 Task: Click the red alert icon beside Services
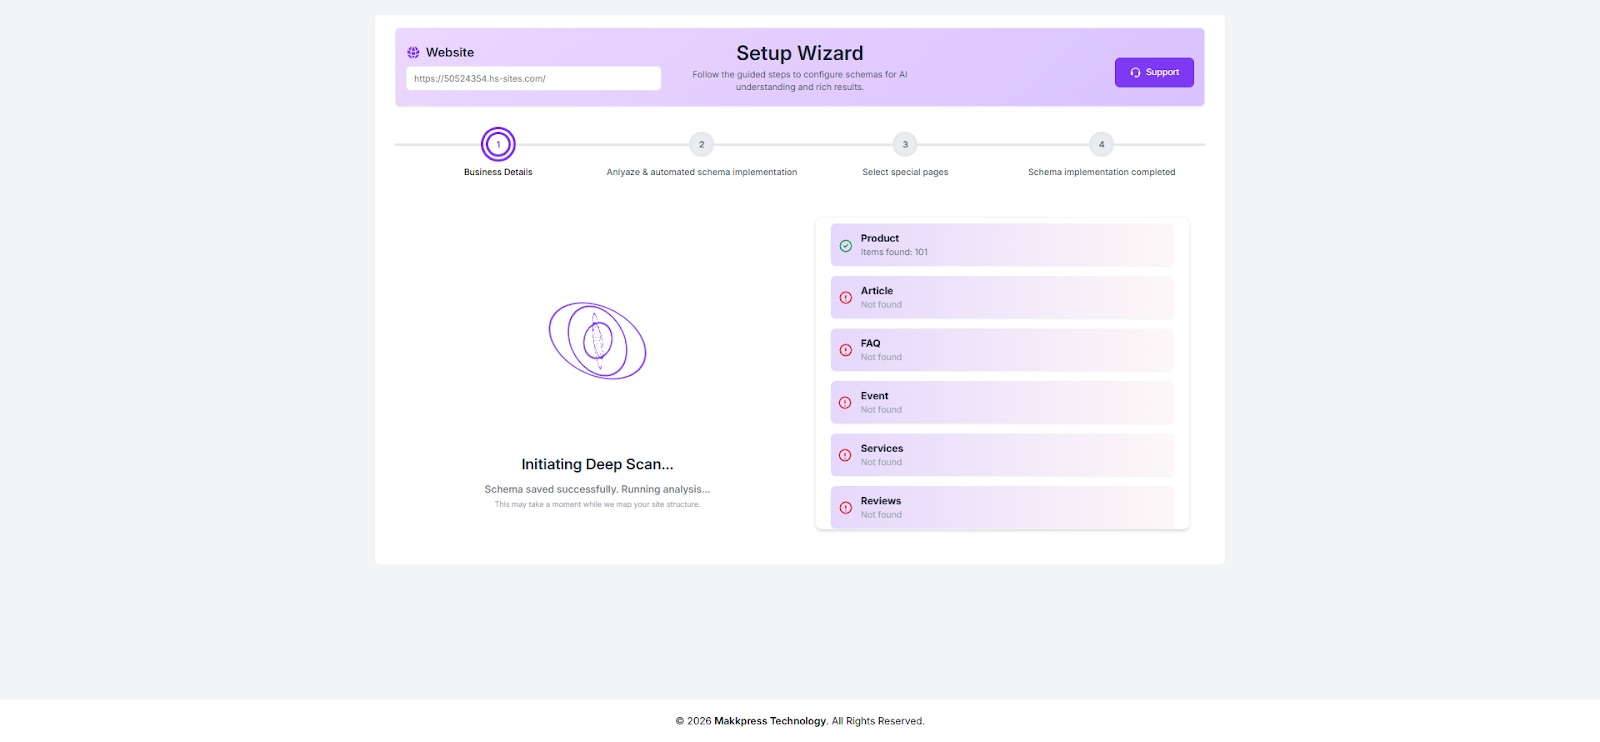click(846, 456)
